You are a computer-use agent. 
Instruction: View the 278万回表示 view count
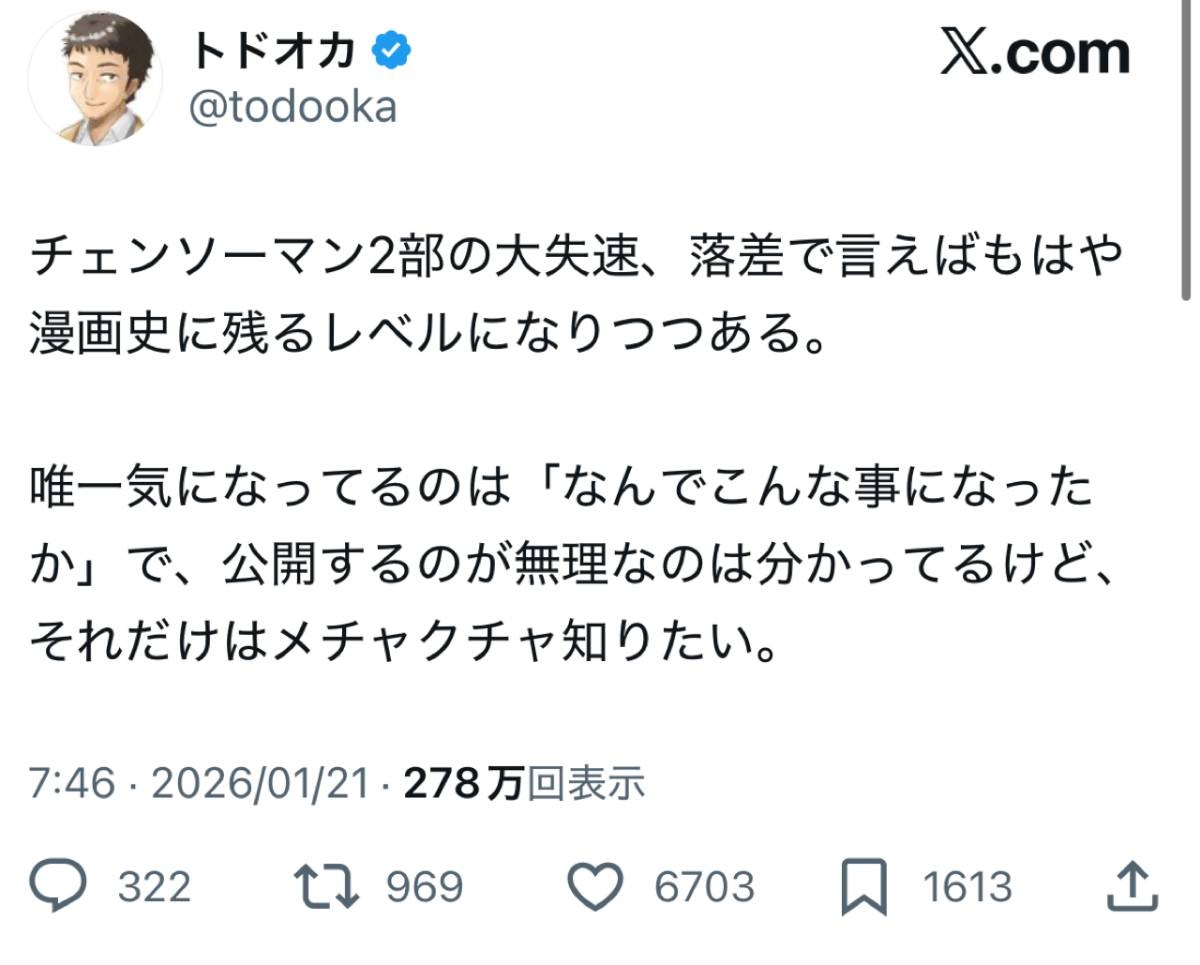(x=524, y=784)
